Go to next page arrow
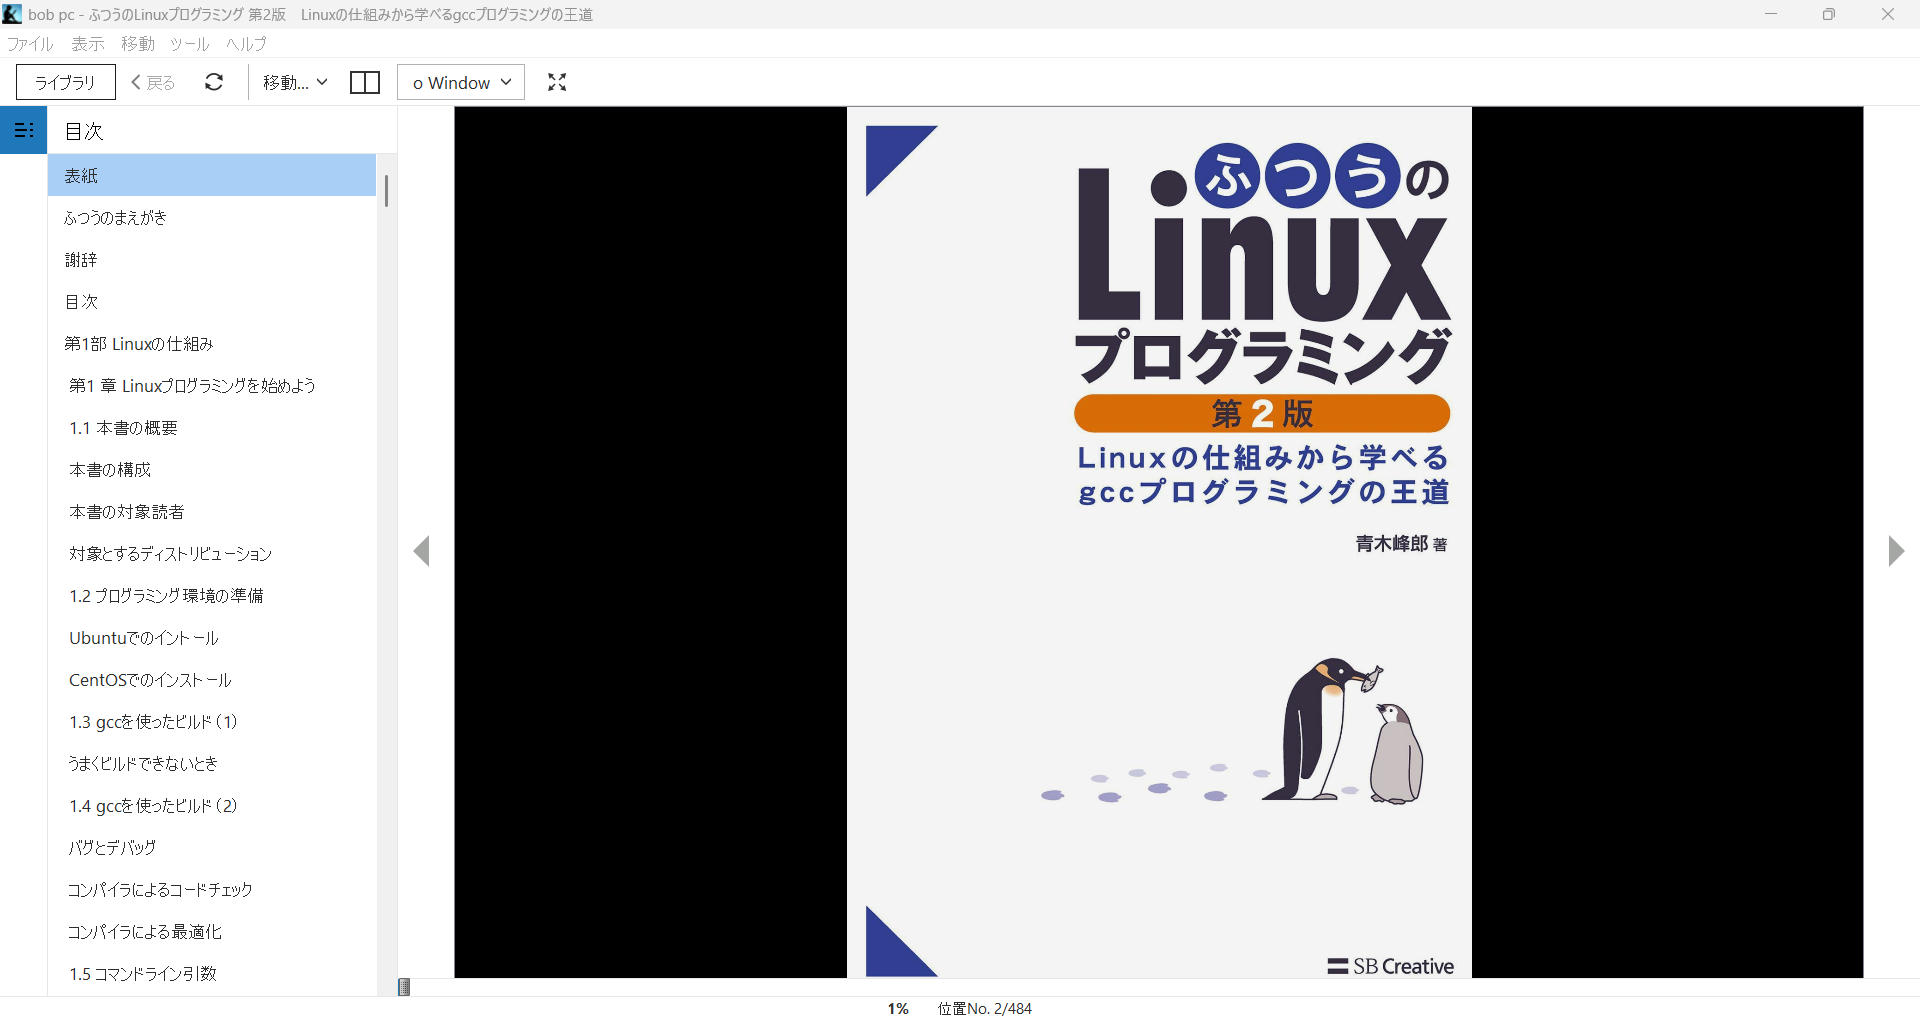Viewport: 1920px width, 1020px height. click(x=1895, y=551)
